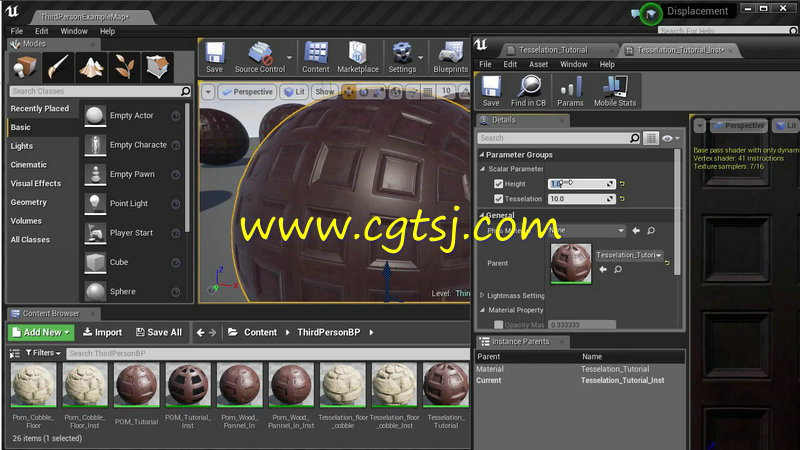Select the Landscape mode icon
Image resolution: width=800 pixels, height=450 pixels.
pyautogui.click(x=91, y=66)
